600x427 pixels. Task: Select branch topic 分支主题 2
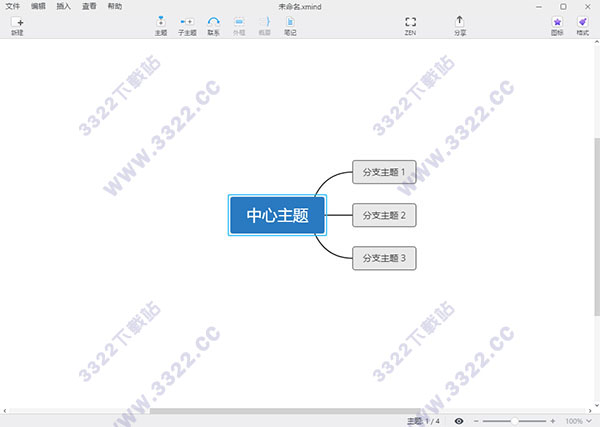tap(384, 215)
